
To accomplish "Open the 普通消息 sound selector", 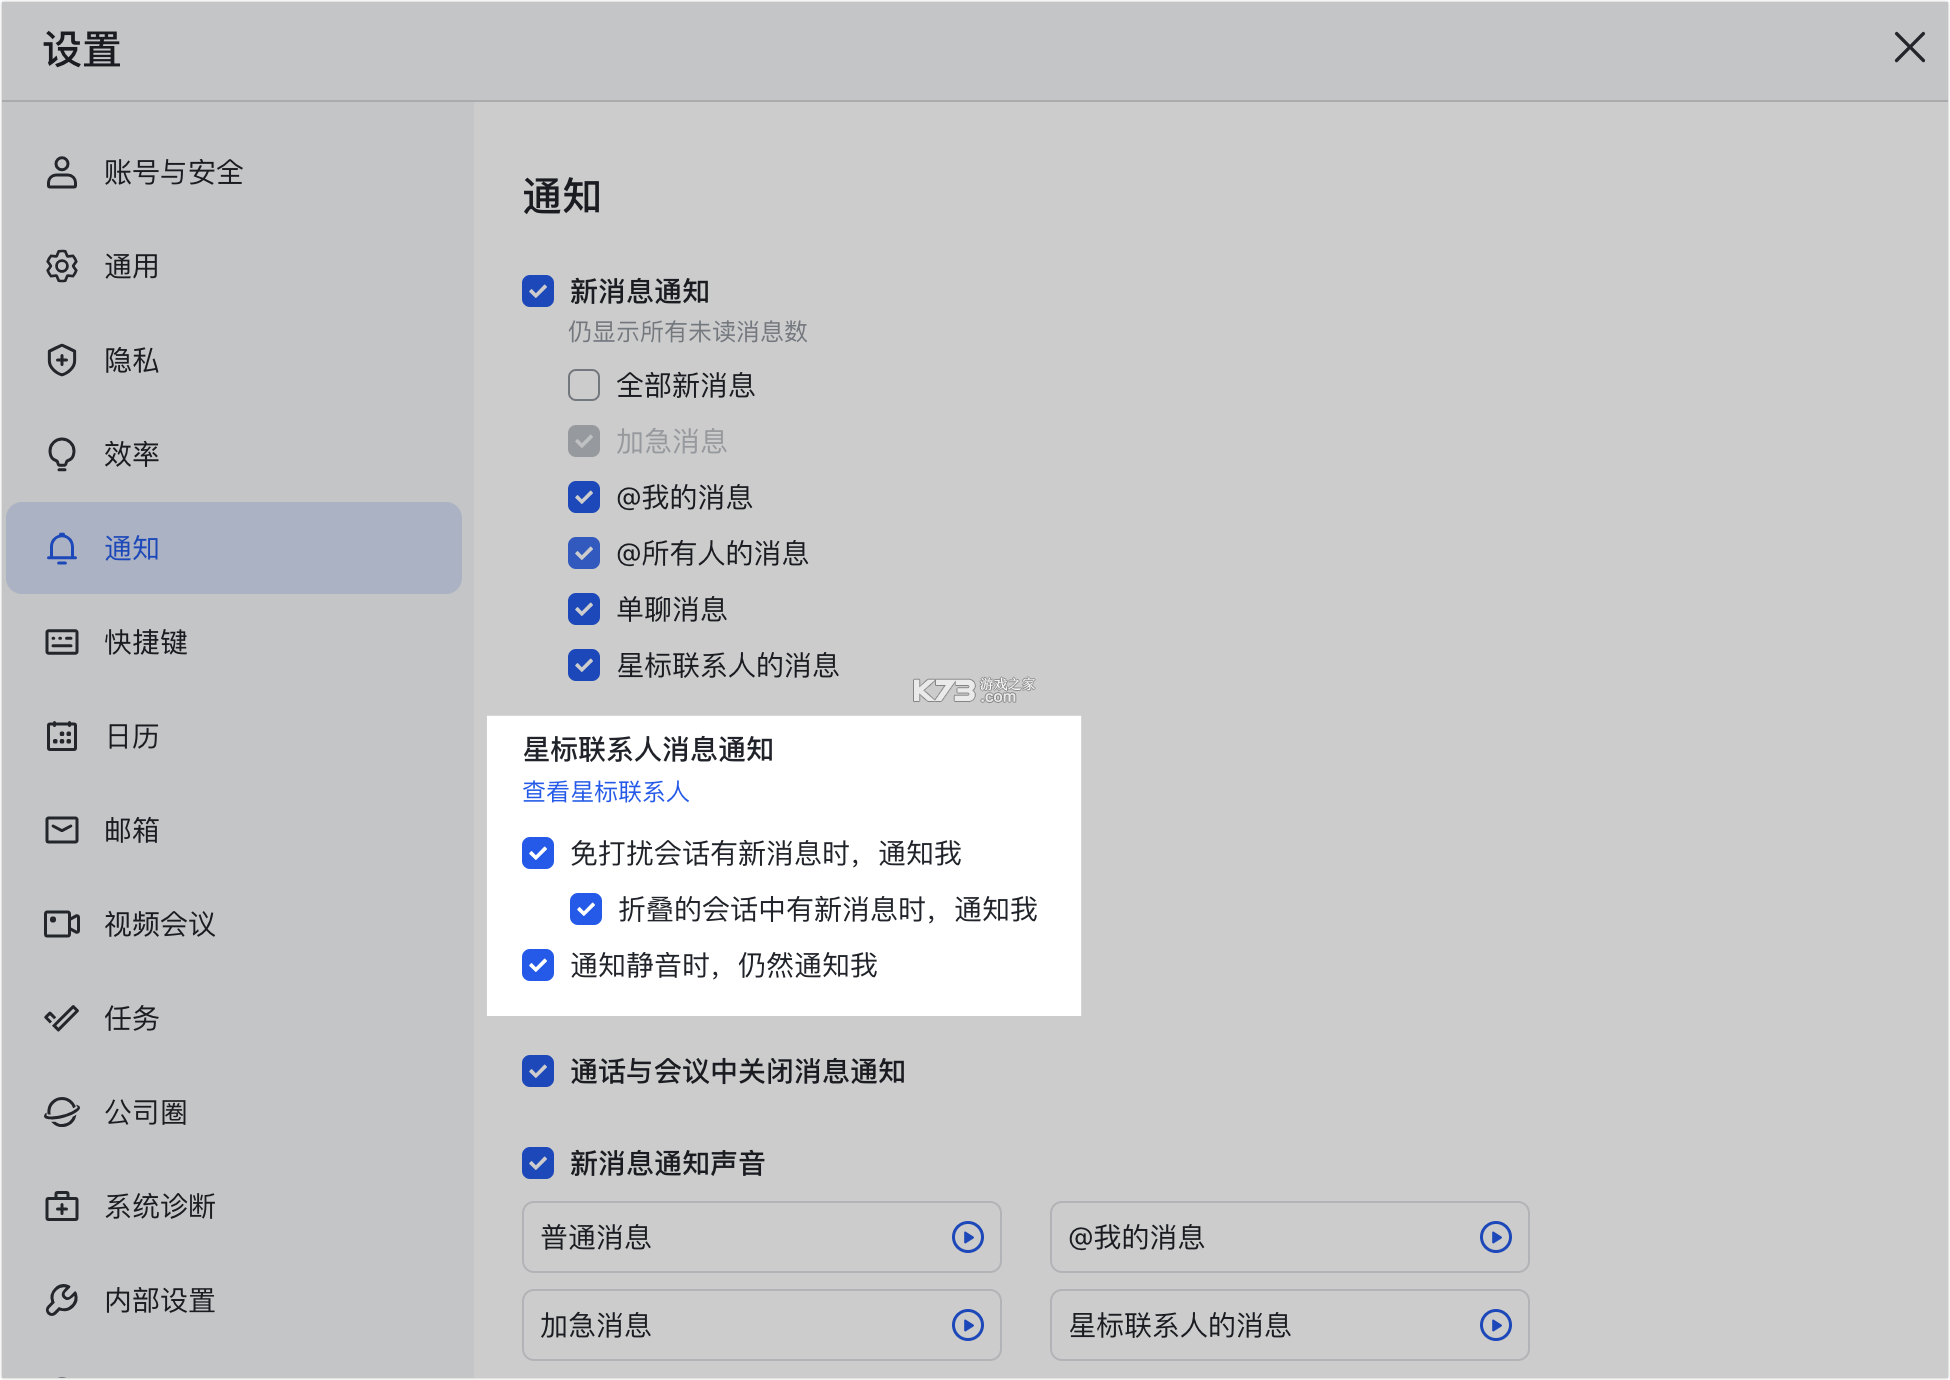I will coord(762,1237).
